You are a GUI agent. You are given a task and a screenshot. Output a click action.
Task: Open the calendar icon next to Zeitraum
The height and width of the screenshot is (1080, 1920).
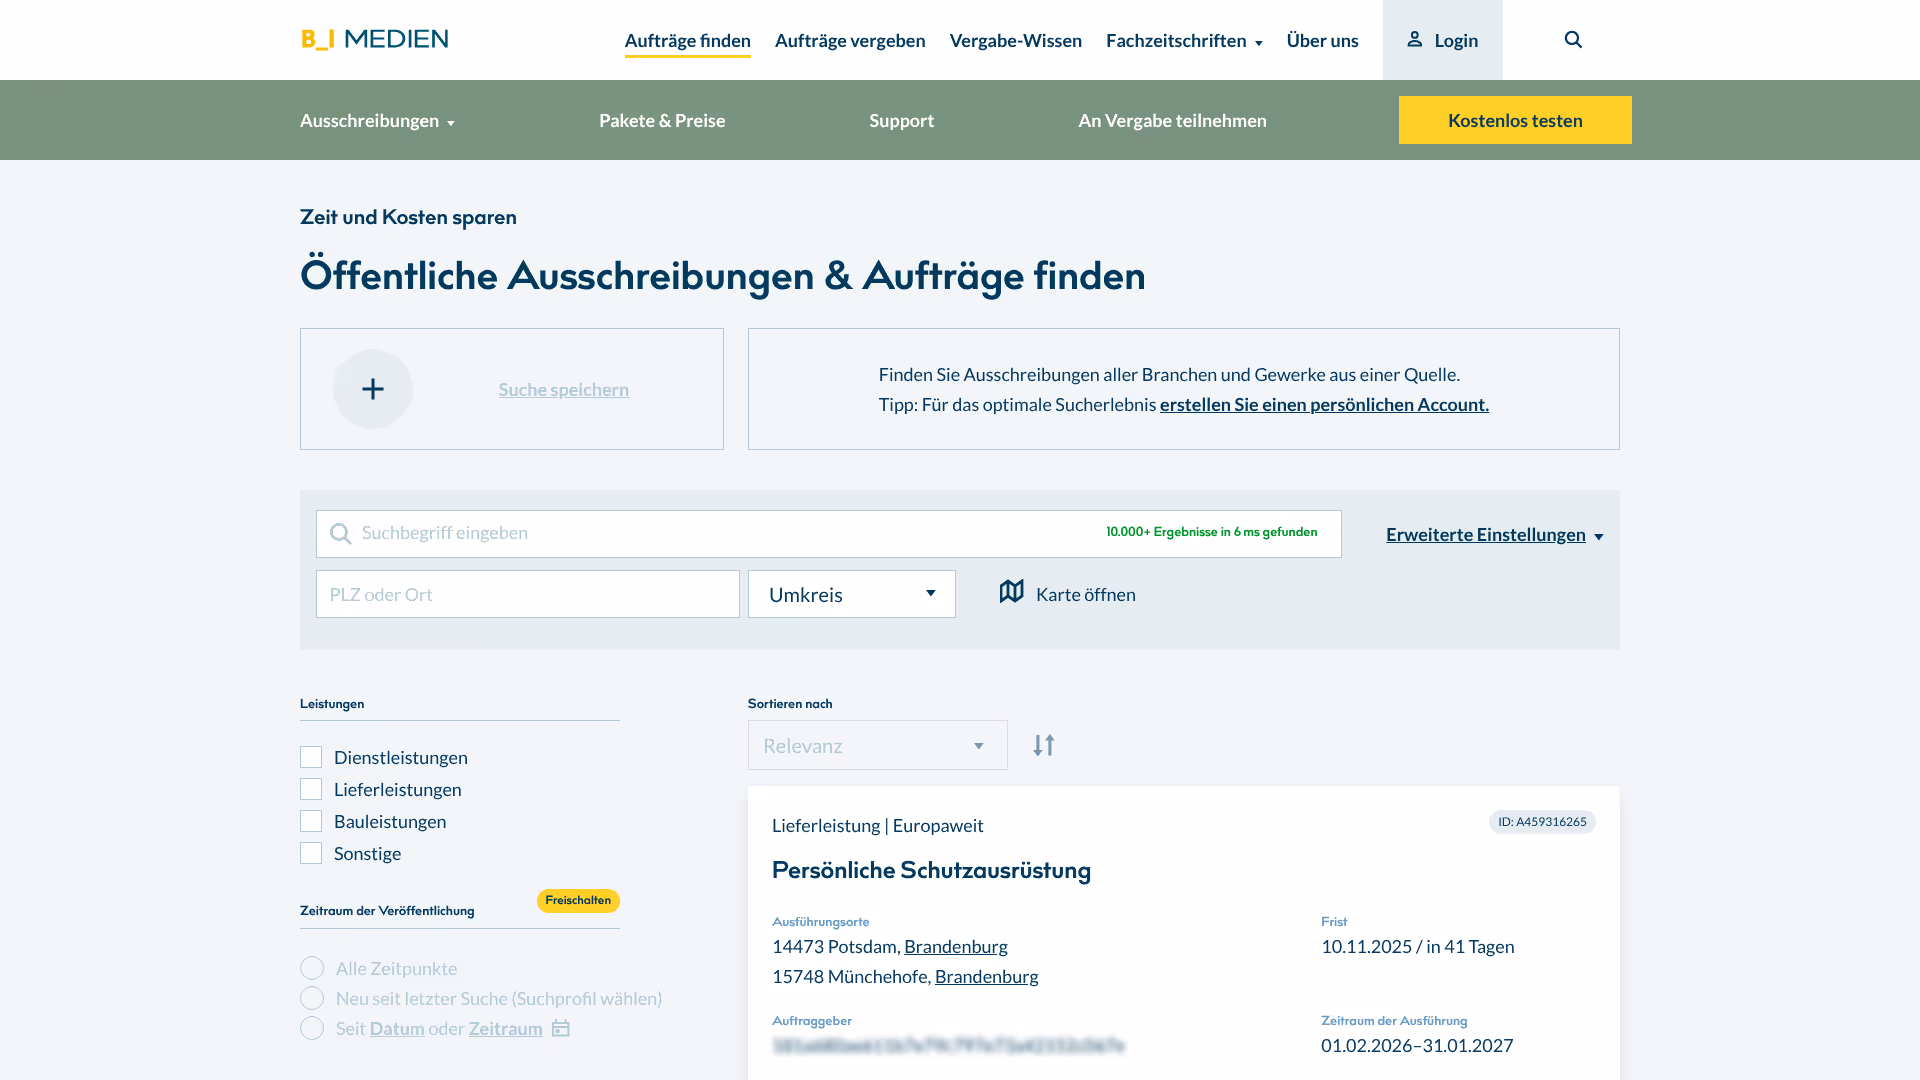[560, 1028]
